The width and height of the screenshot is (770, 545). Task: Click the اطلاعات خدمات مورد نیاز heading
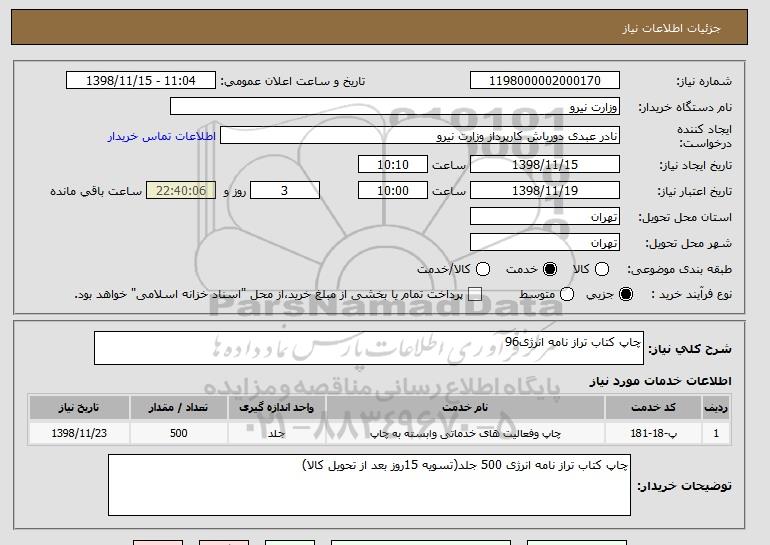tap(660, 381)
